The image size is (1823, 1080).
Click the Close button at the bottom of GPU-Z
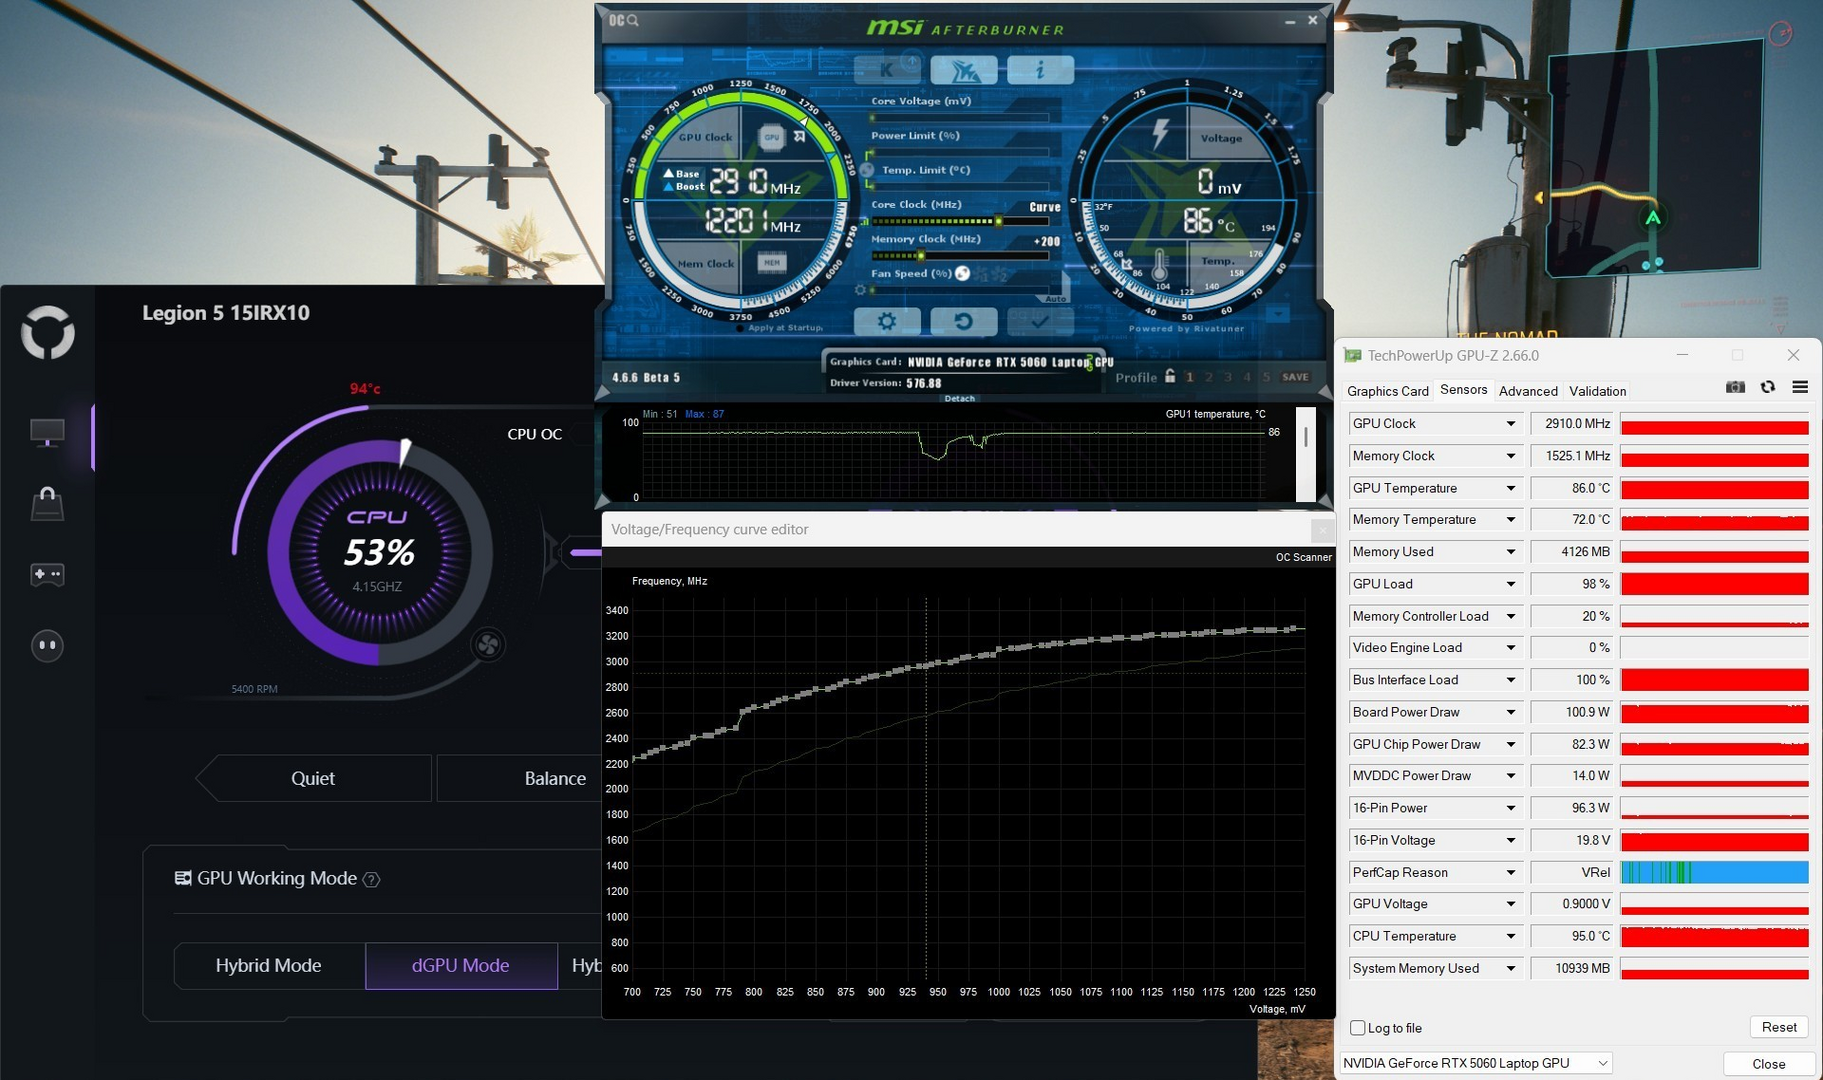tap(1768, 1064)
